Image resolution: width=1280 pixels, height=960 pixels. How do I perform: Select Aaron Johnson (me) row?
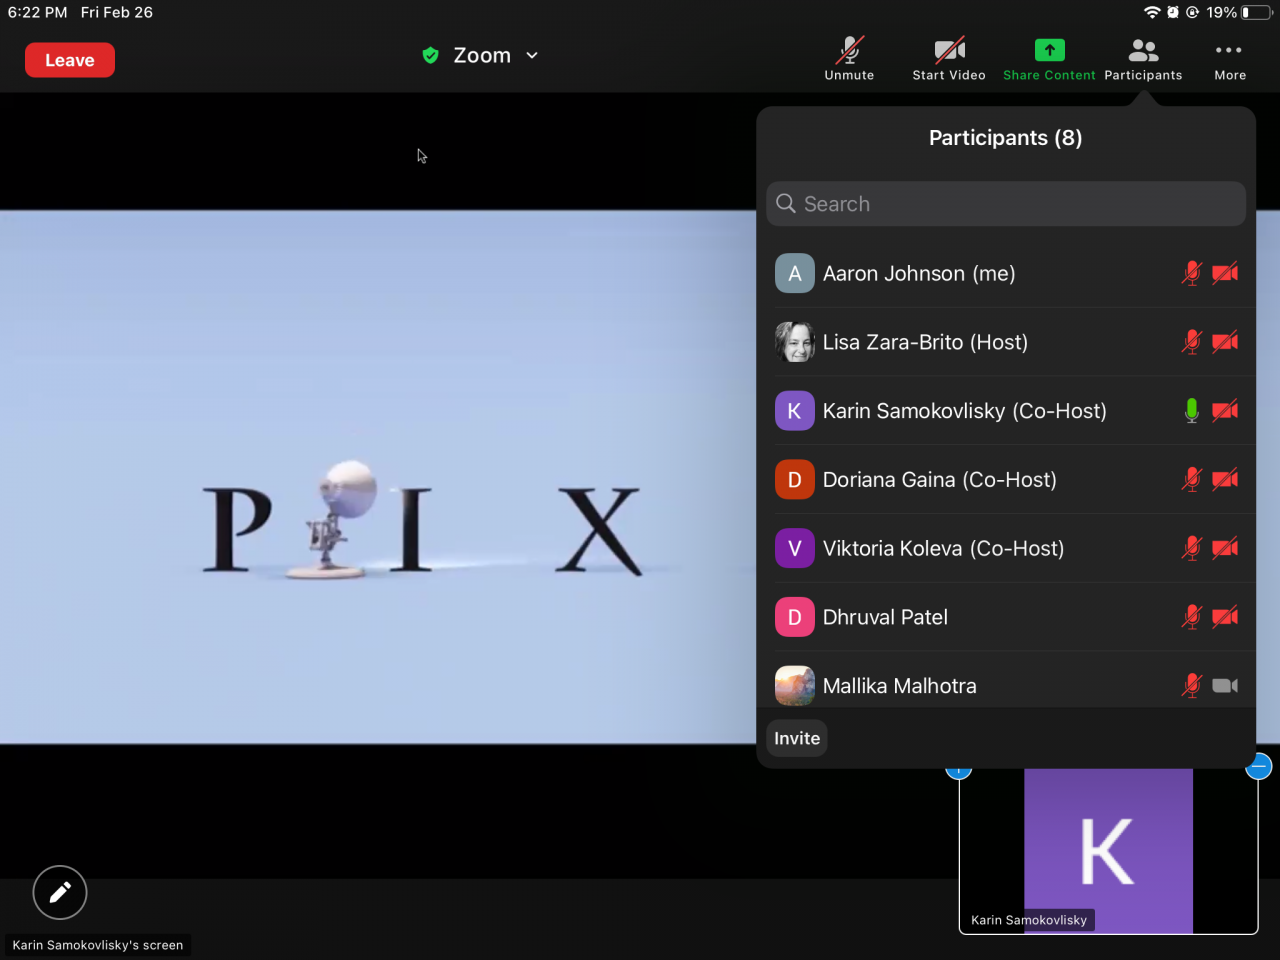(x=1006, y=273)
